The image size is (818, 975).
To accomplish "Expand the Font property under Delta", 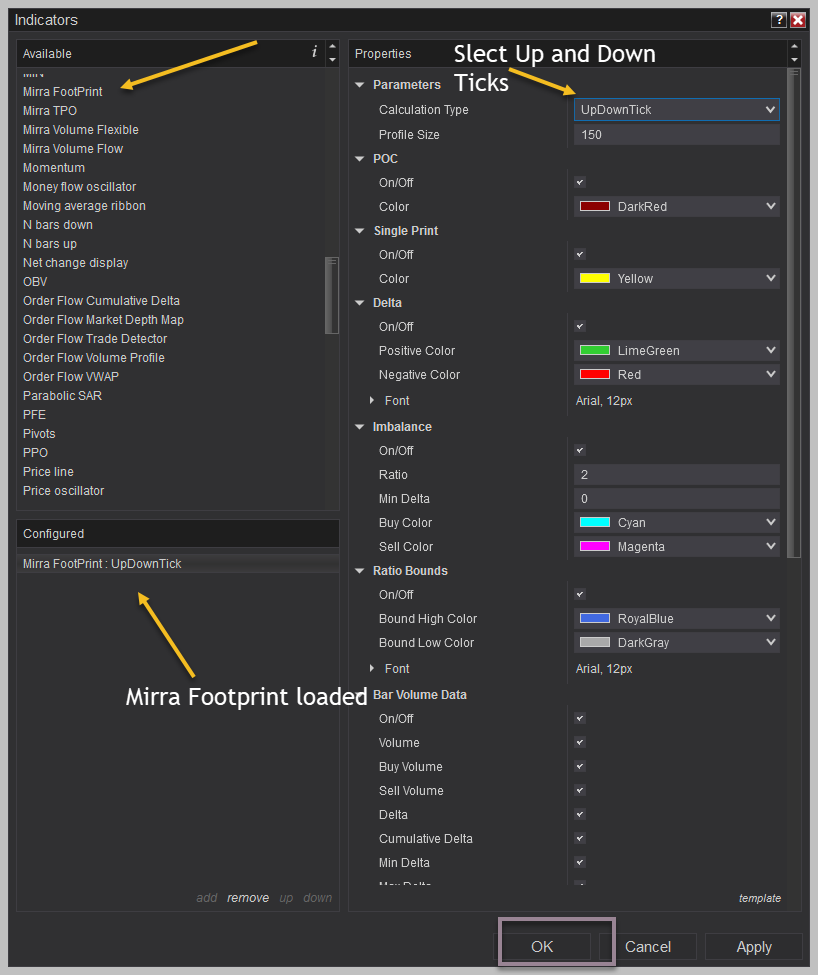I will (372, 400).
